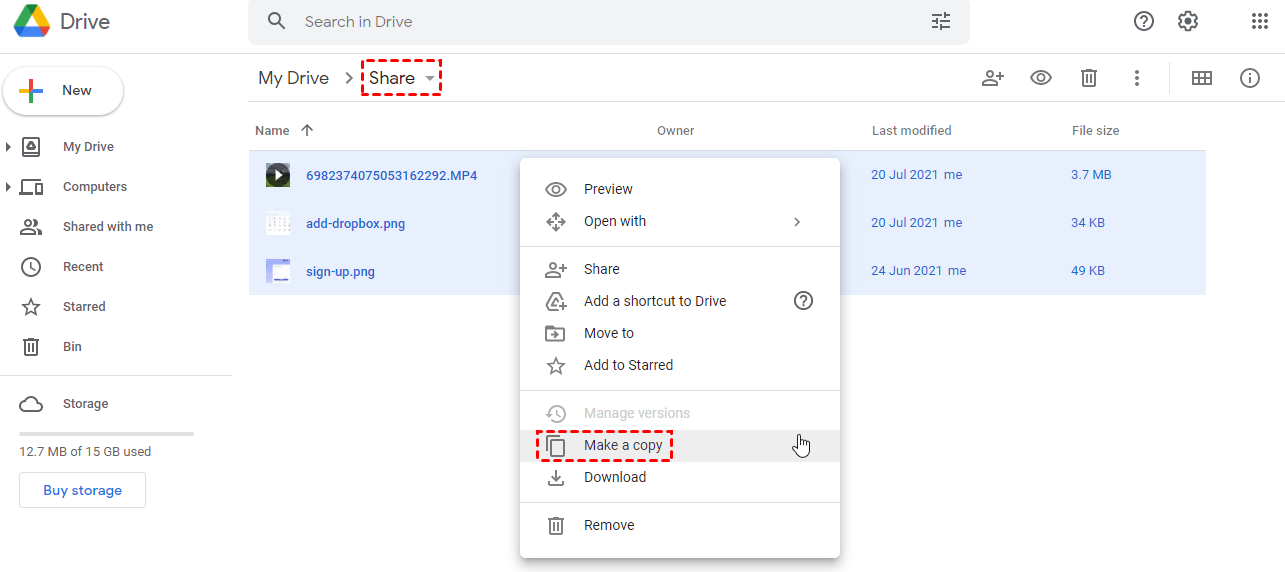Toggle Name column sort order arrow

[307, 130]
